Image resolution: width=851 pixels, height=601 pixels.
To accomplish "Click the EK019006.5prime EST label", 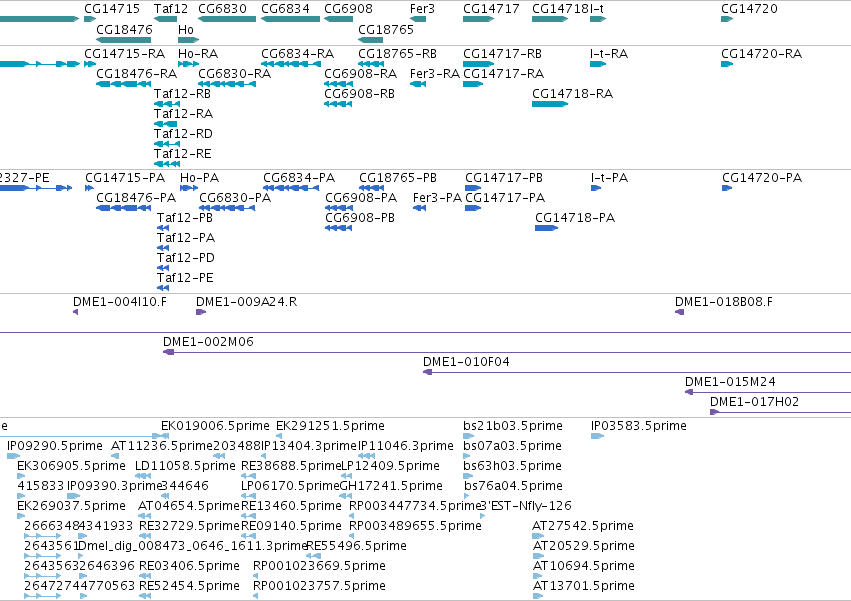I will pyautogui.click(x=215, y=426).
